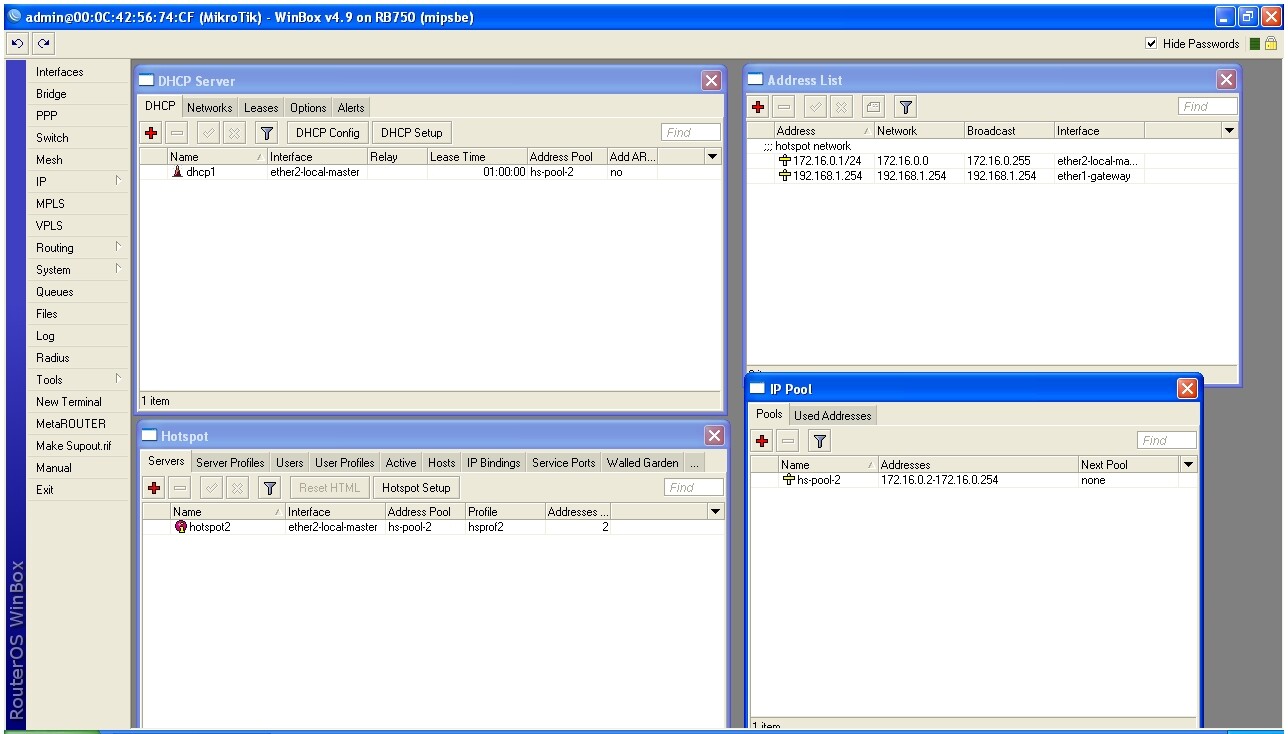
Task: Click the Reset HTML button
Action: click(330, 488)
